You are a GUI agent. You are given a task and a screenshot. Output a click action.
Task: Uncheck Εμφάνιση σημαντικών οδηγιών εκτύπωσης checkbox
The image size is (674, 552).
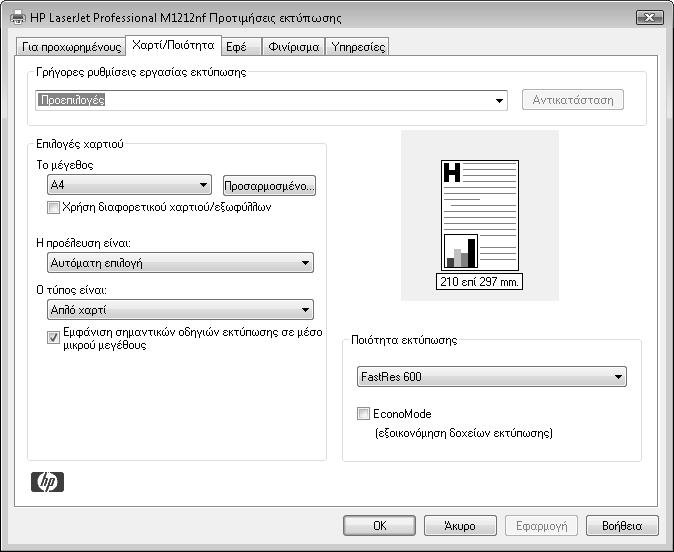(53, 337)
